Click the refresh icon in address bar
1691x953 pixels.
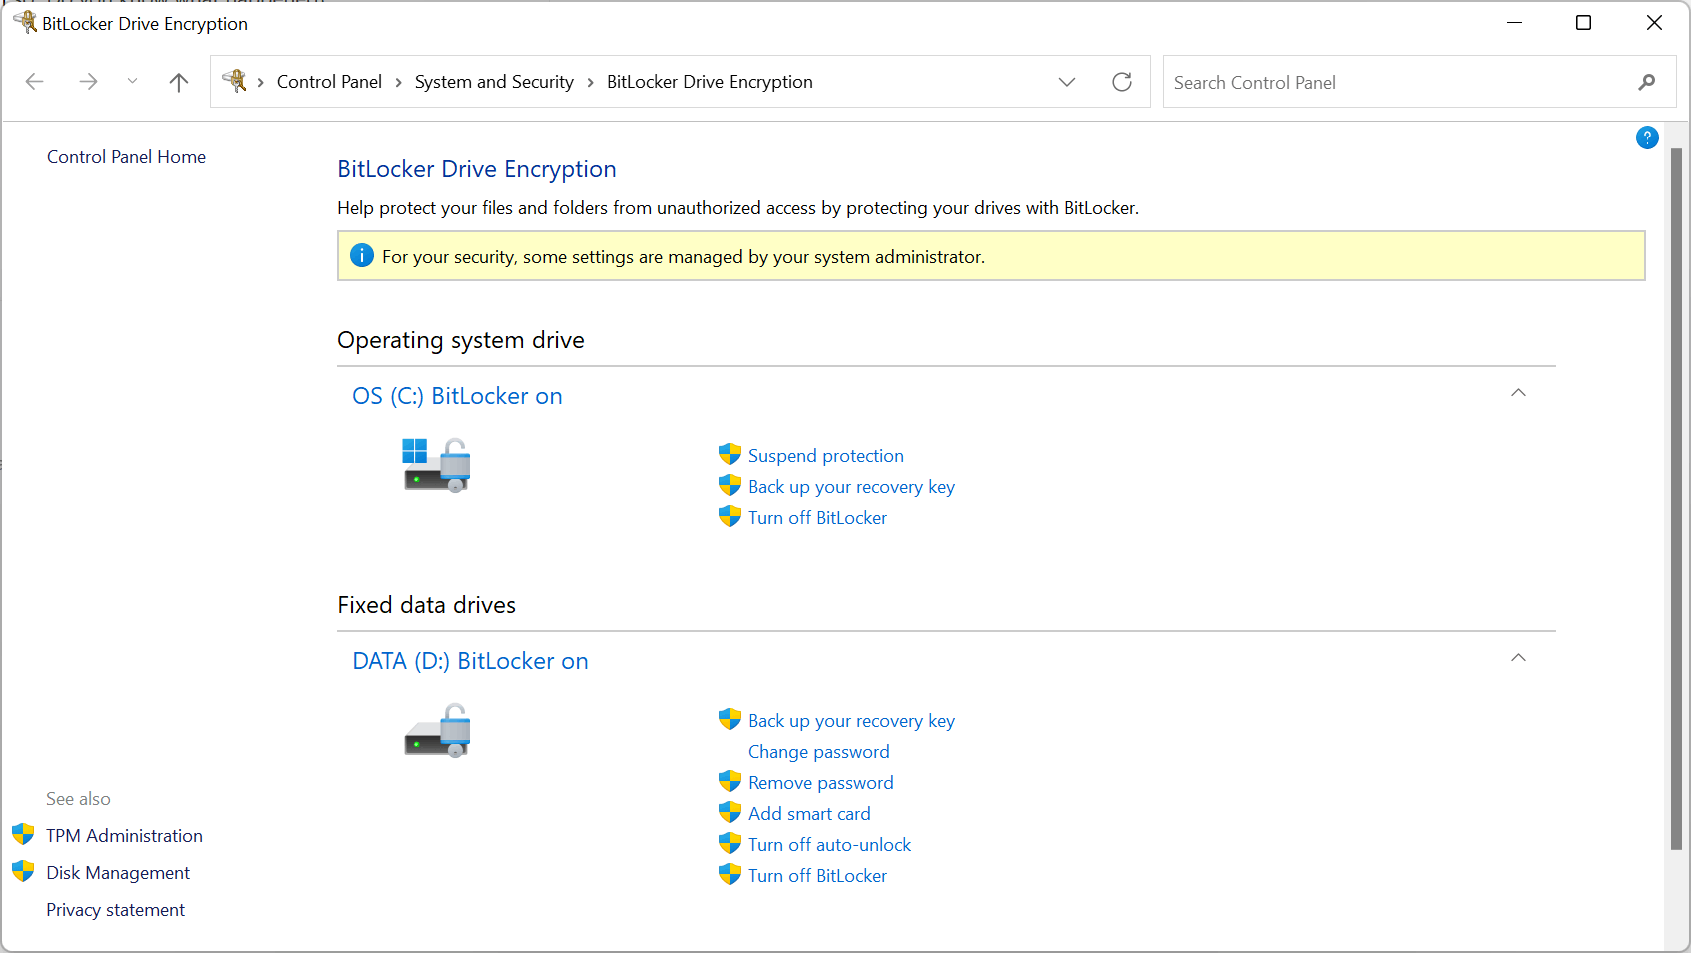coord(1122,82)
